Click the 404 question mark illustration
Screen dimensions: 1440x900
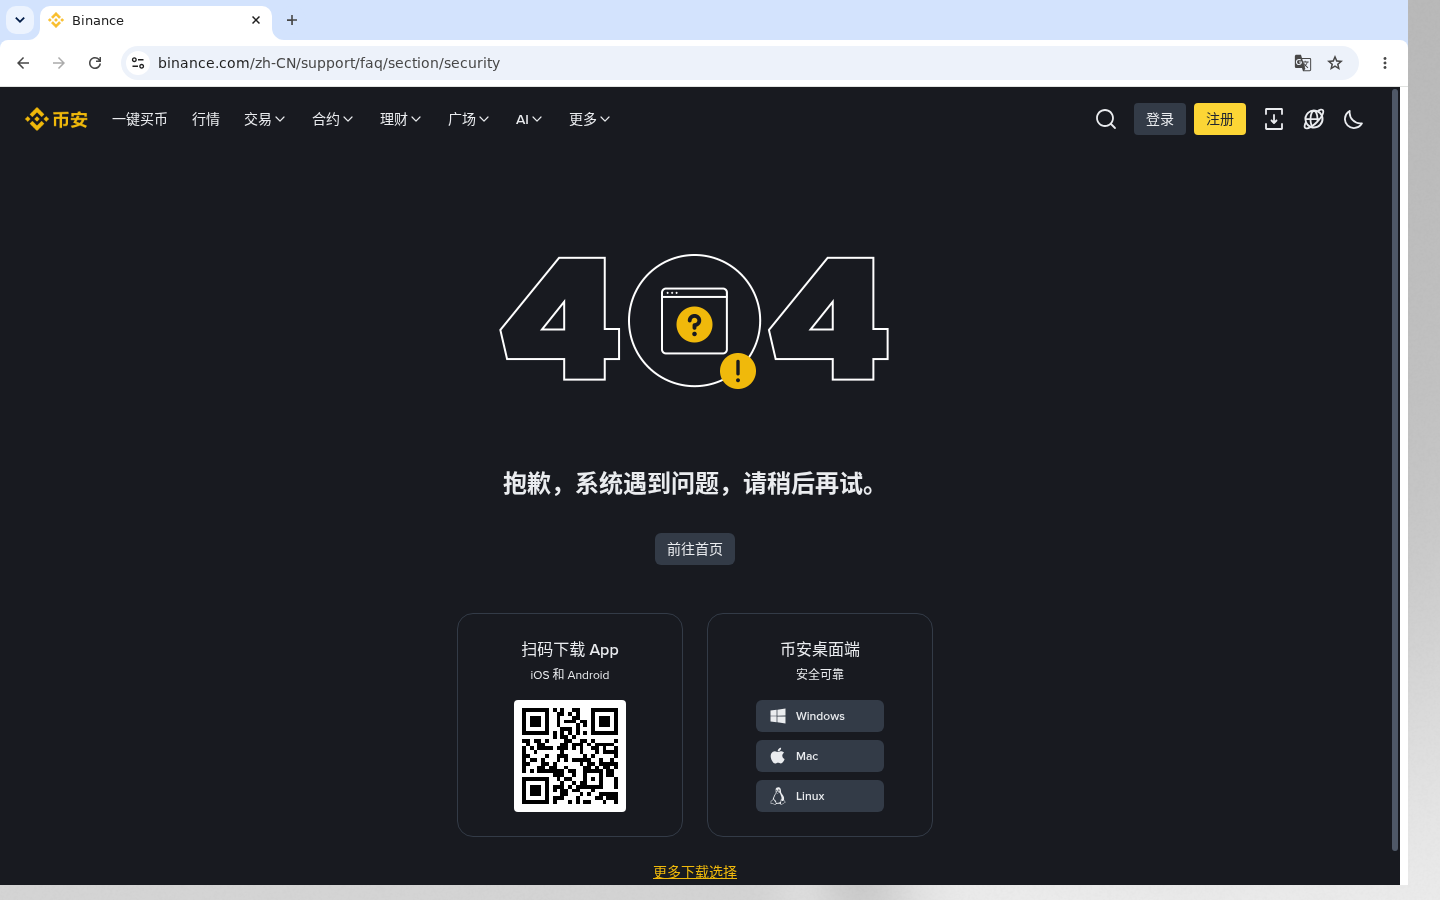[694, 320]
